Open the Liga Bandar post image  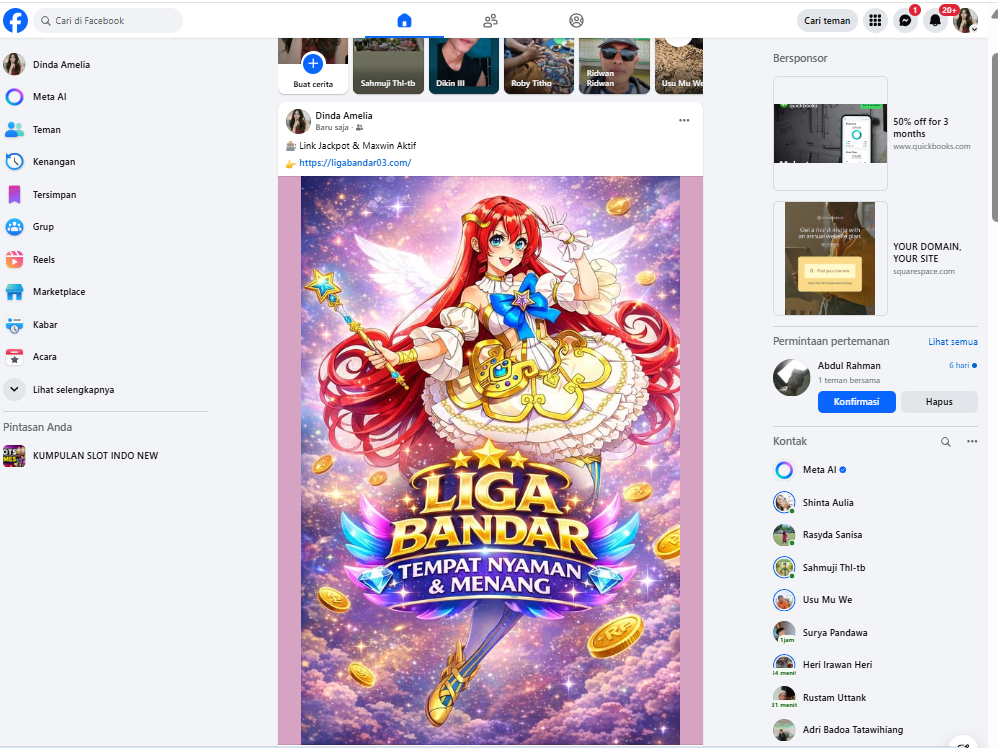click(490, 460)
